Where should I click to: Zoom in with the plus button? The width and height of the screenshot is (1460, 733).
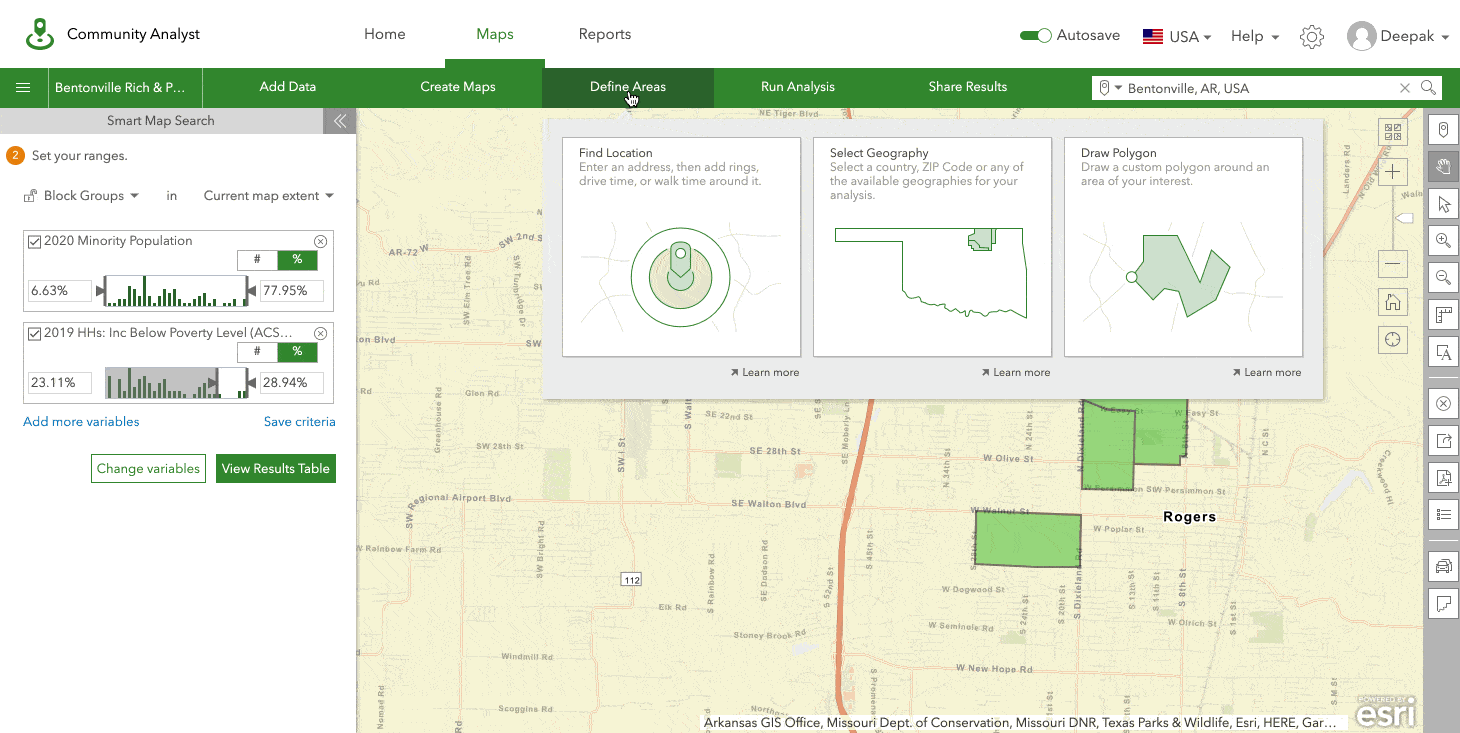(1393, 172)
